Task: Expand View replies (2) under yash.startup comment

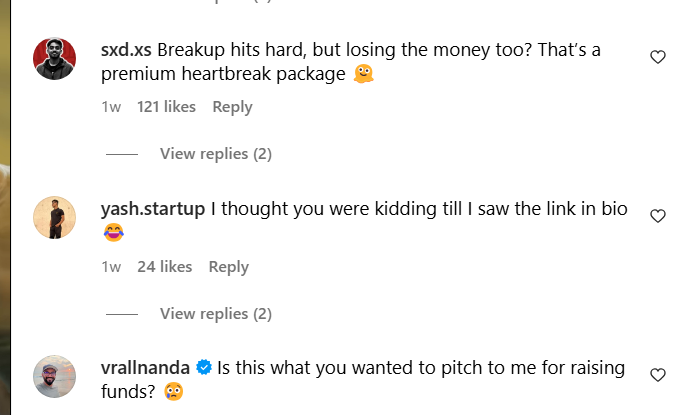Action: coord(215,314)
